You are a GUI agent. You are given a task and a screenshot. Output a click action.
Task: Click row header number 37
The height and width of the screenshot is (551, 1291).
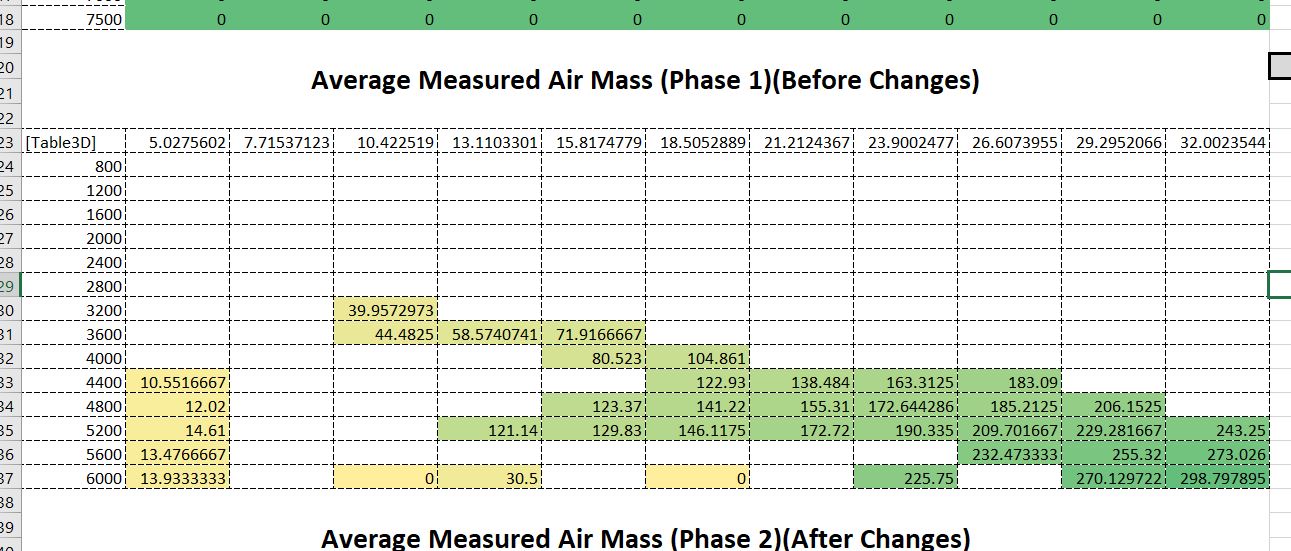pyautogui.click(x=9, y=479)
